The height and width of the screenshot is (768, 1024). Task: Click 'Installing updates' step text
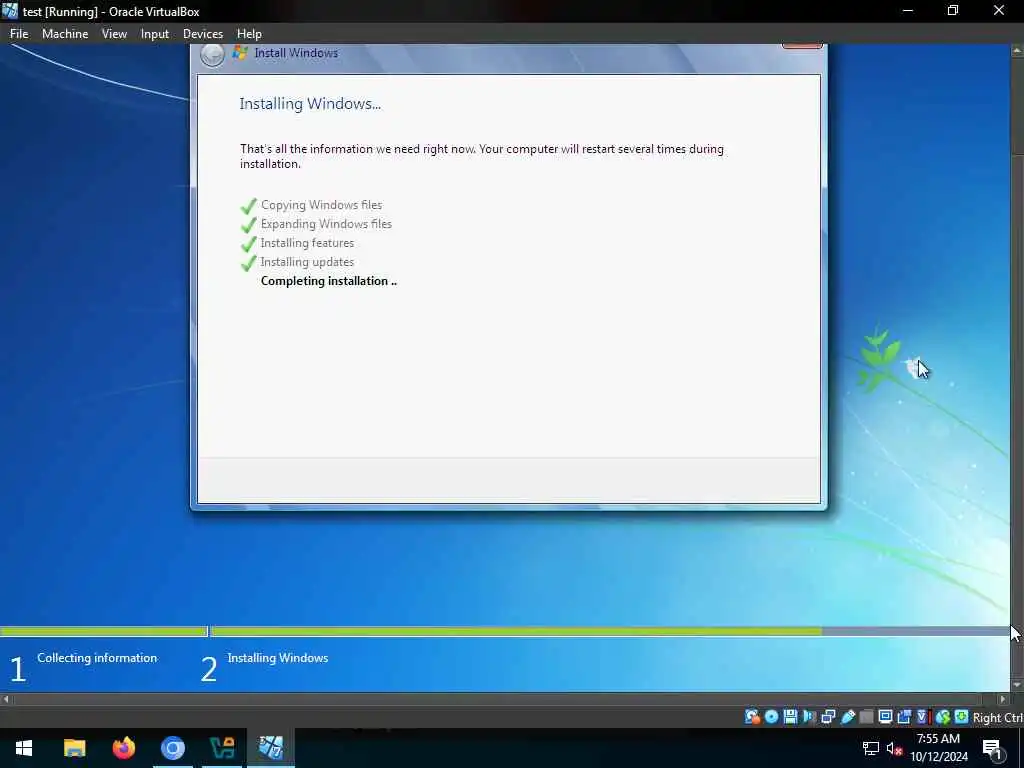(307, 262)
